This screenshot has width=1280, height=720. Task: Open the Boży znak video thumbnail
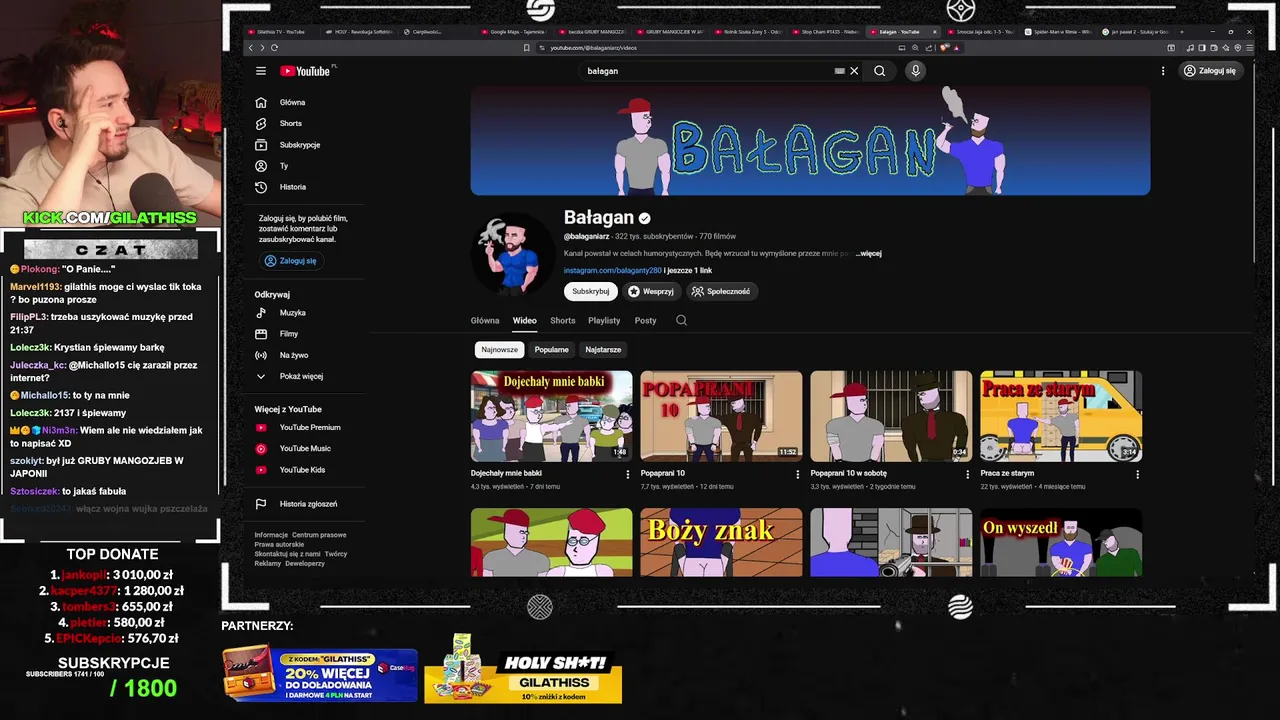721,542
